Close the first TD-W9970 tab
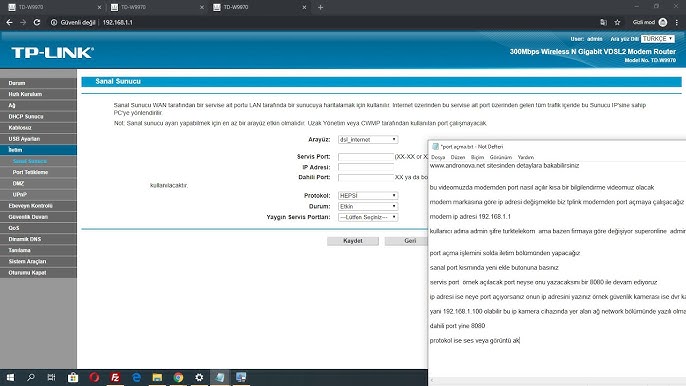The image size is (686, 386). (99, 7)
